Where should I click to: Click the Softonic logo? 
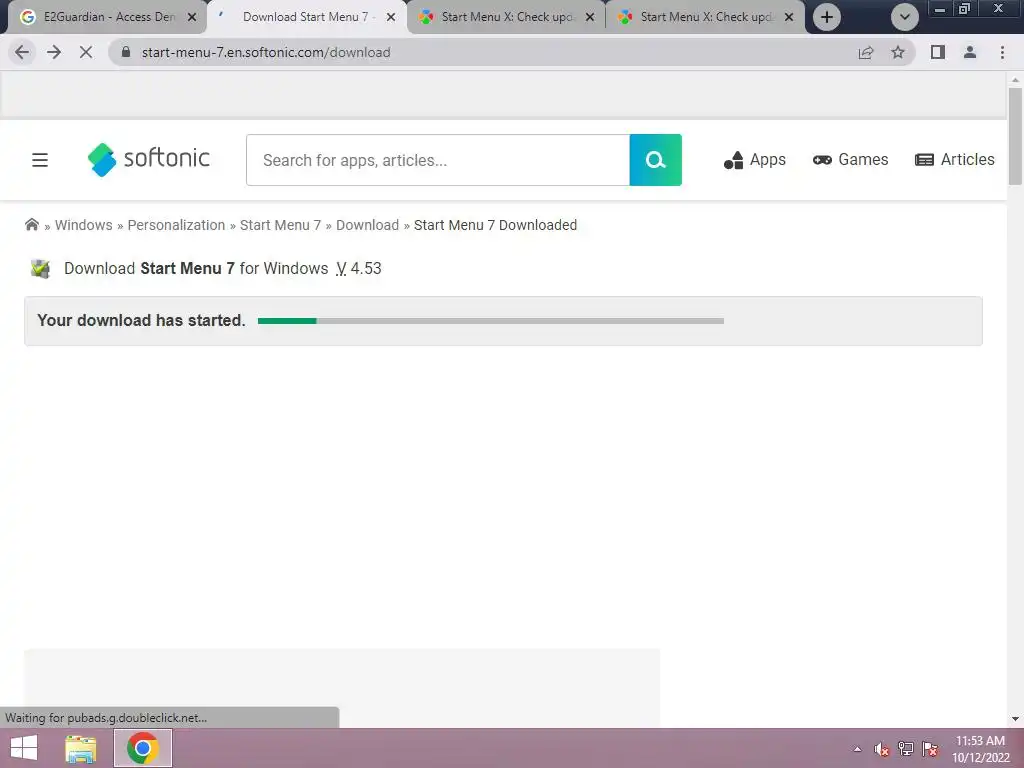[148, 159]
